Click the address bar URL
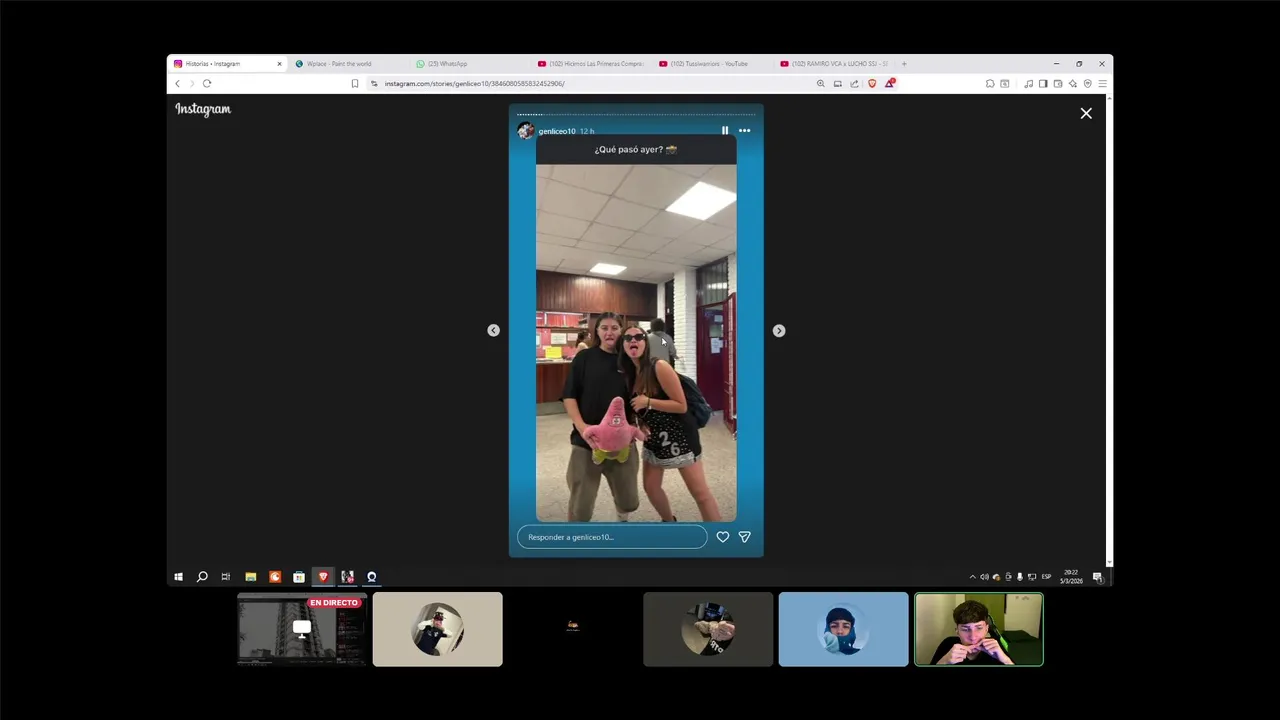The height and width of the screenshot is (720, 1280). (475, 83)
